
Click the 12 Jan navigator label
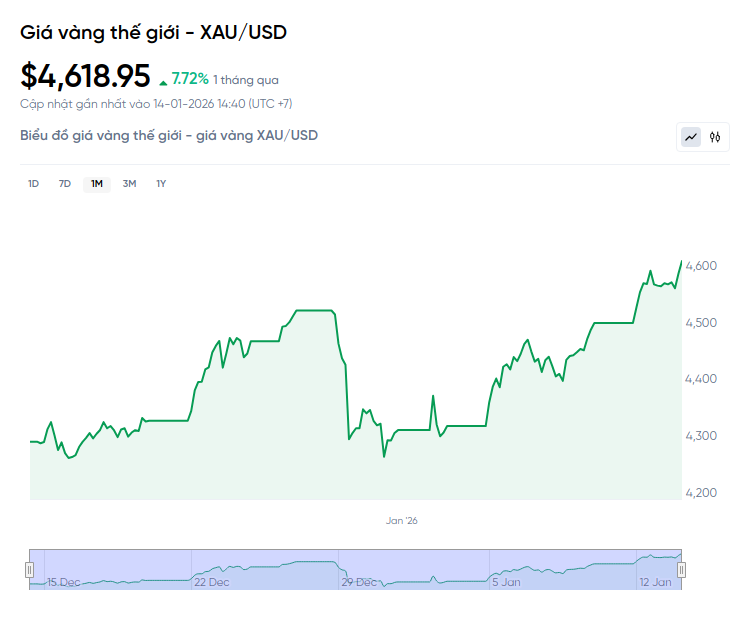click(655, 581)
